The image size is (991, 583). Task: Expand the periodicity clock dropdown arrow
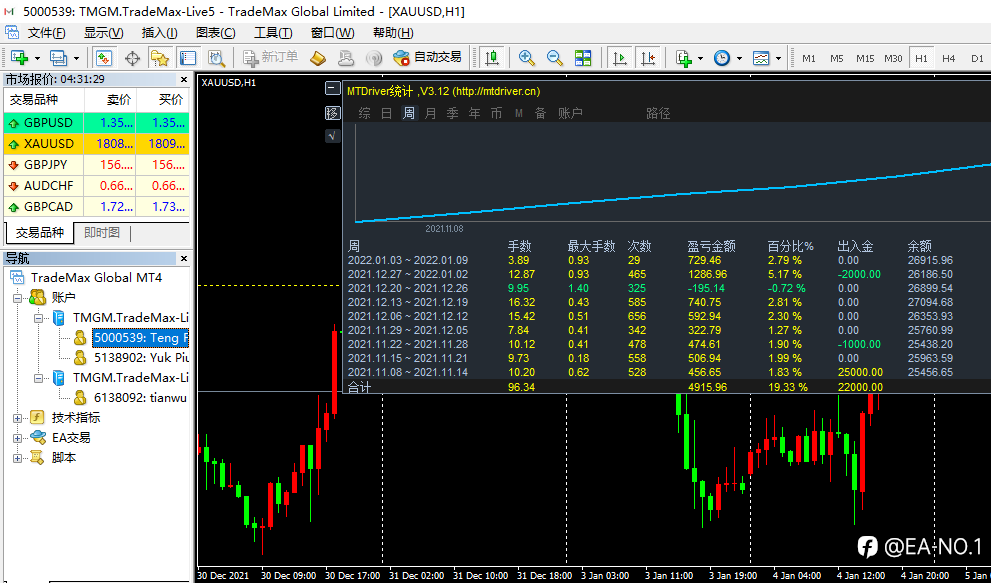click(x=739, y=59)
